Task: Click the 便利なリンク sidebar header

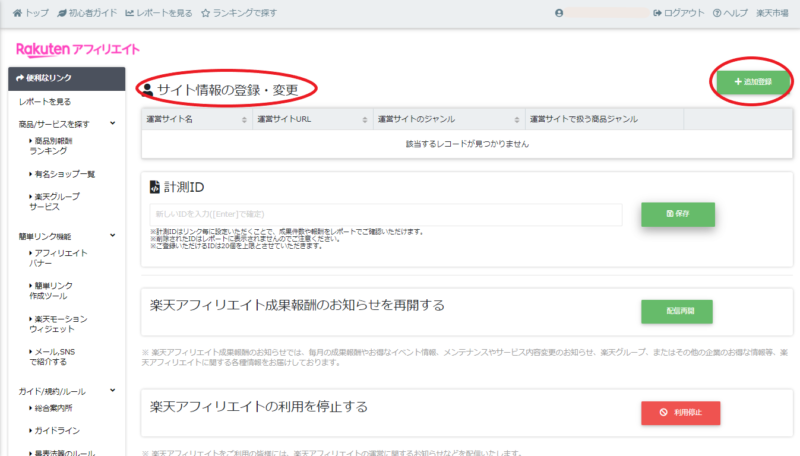Action: coord(67,79)
